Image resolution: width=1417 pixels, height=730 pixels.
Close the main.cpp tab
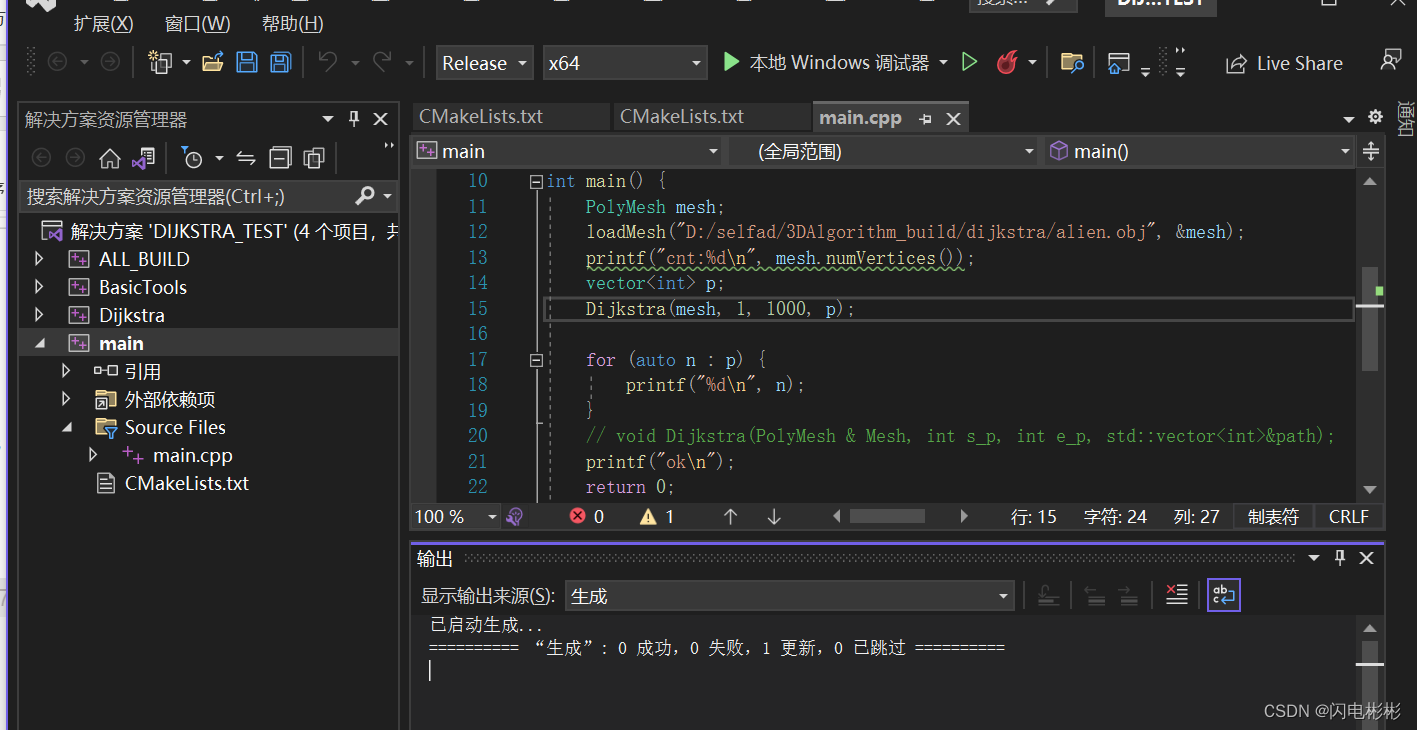[953, 119]
